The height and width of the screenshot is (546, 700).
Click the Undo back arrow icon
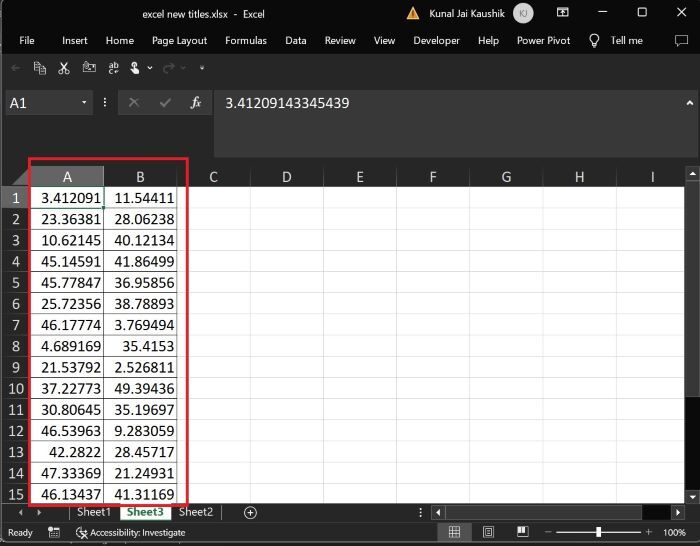pyautogui.click(x=16, y=68)
